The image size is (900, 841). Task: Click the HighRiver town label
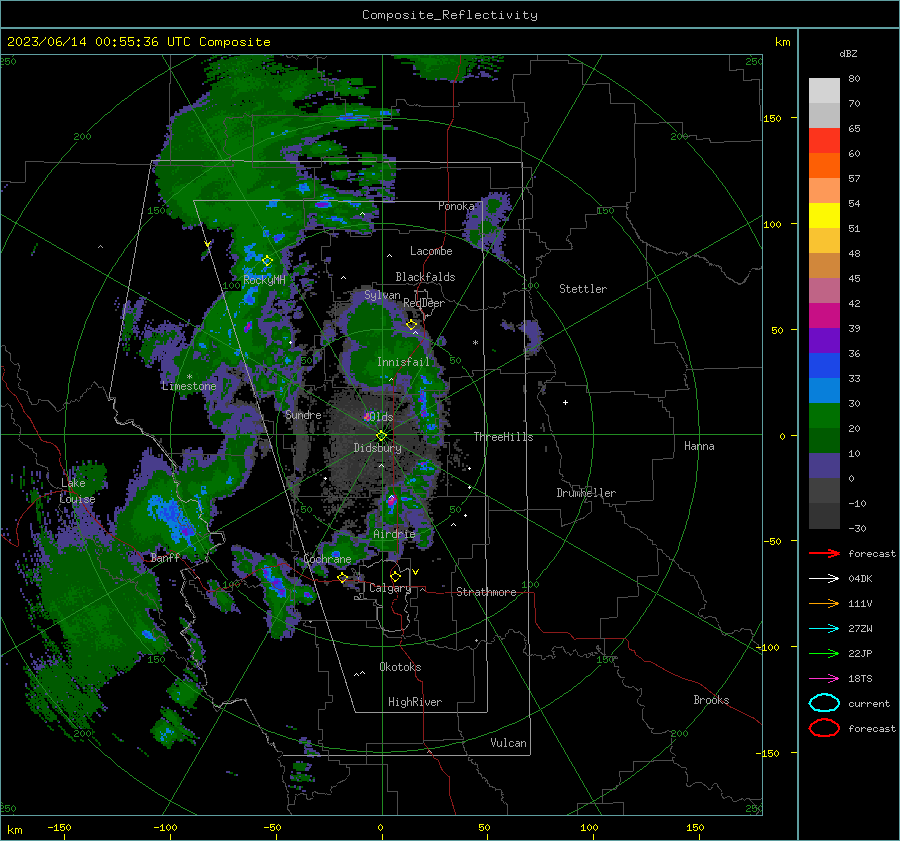(415, 702)
